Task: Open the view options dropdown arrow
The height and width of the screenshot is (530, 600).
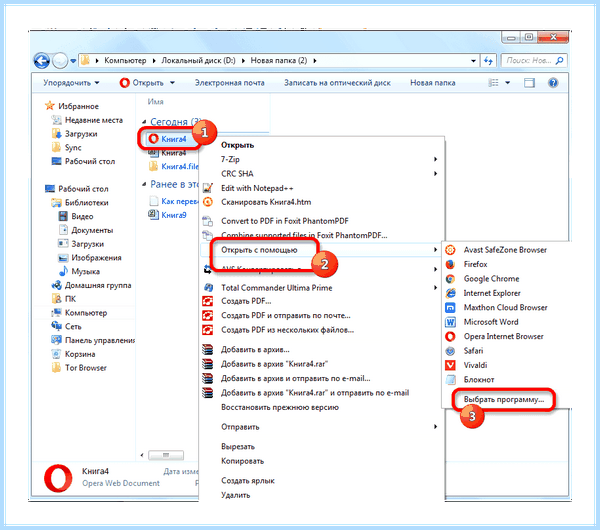Action: (508, 83)
